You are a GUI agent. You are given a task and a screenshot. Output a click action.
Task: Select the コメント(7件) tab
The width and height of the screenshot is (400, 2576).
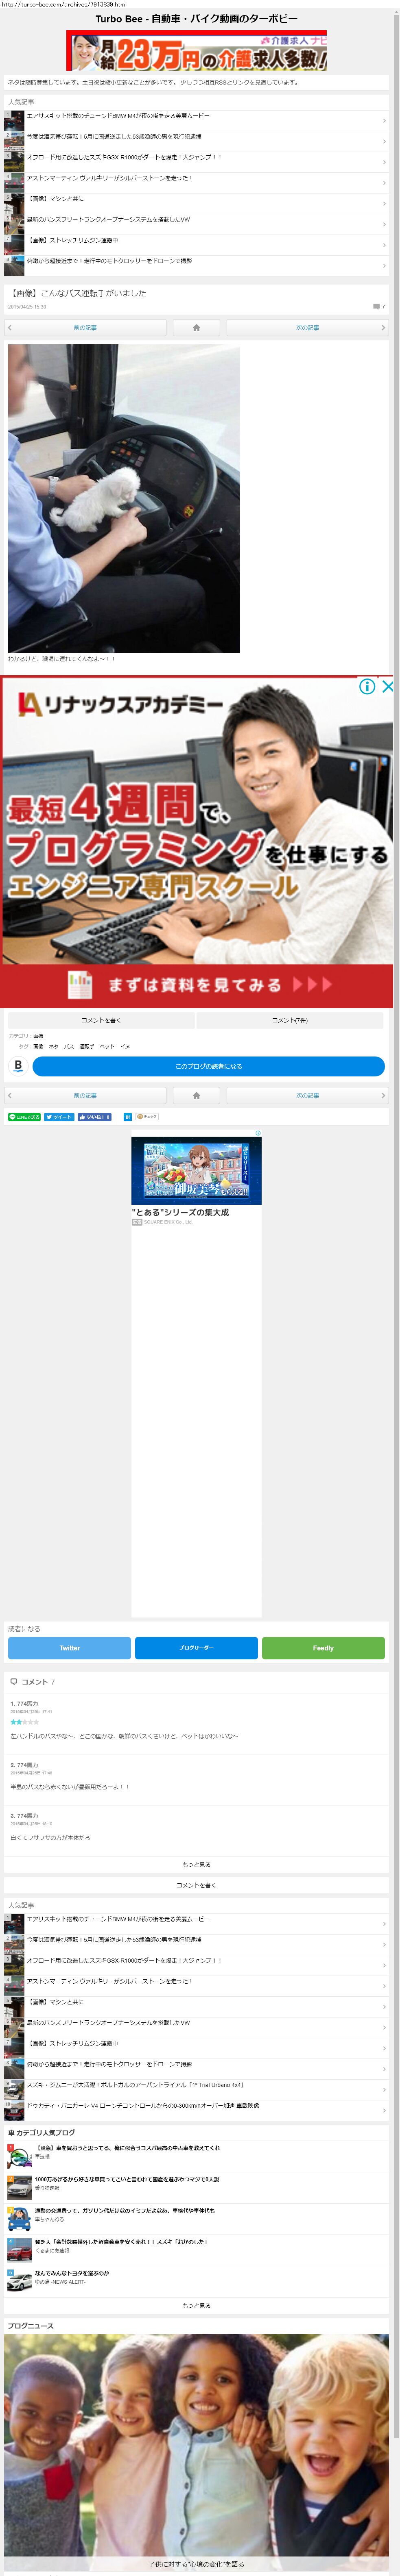(x=290, y=1020)
